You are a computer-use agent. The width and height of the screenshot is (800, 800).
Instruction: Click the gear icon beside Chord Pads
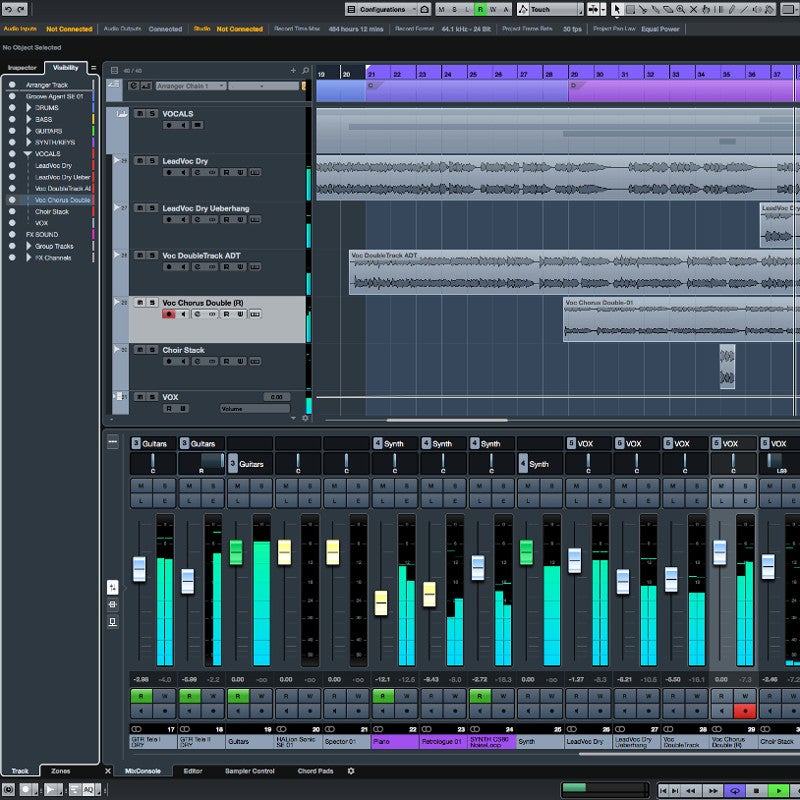[x=348, y=771]
